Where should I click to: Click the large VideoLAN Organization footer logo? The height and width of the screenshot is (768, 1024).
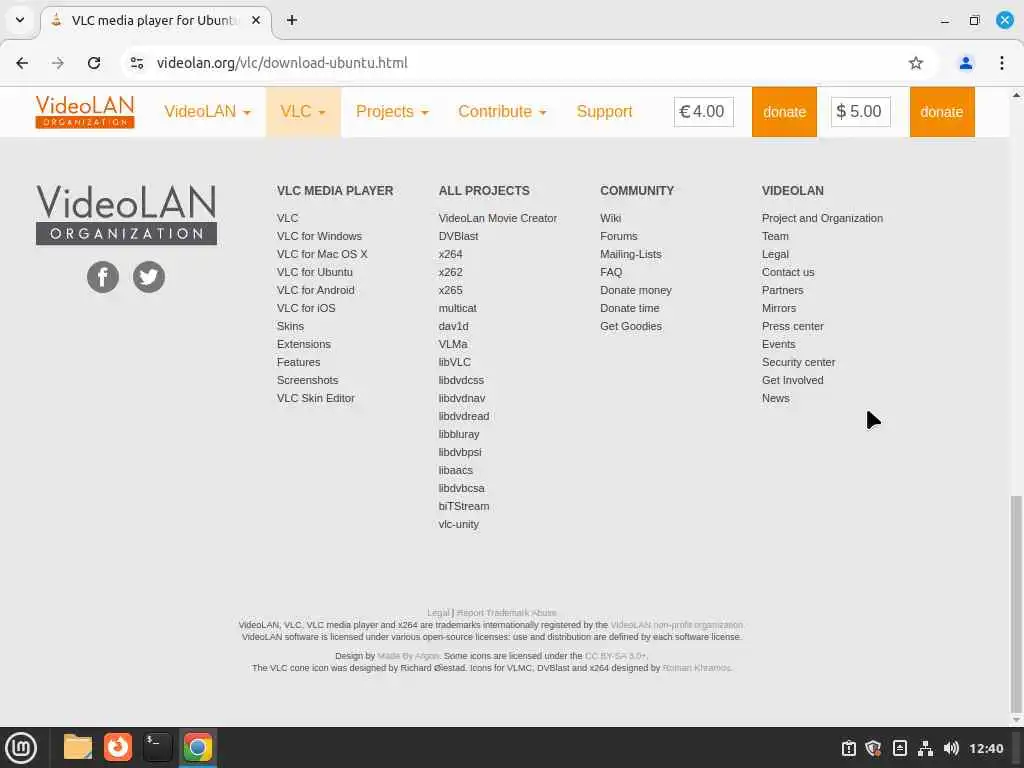tap(126, 215)
